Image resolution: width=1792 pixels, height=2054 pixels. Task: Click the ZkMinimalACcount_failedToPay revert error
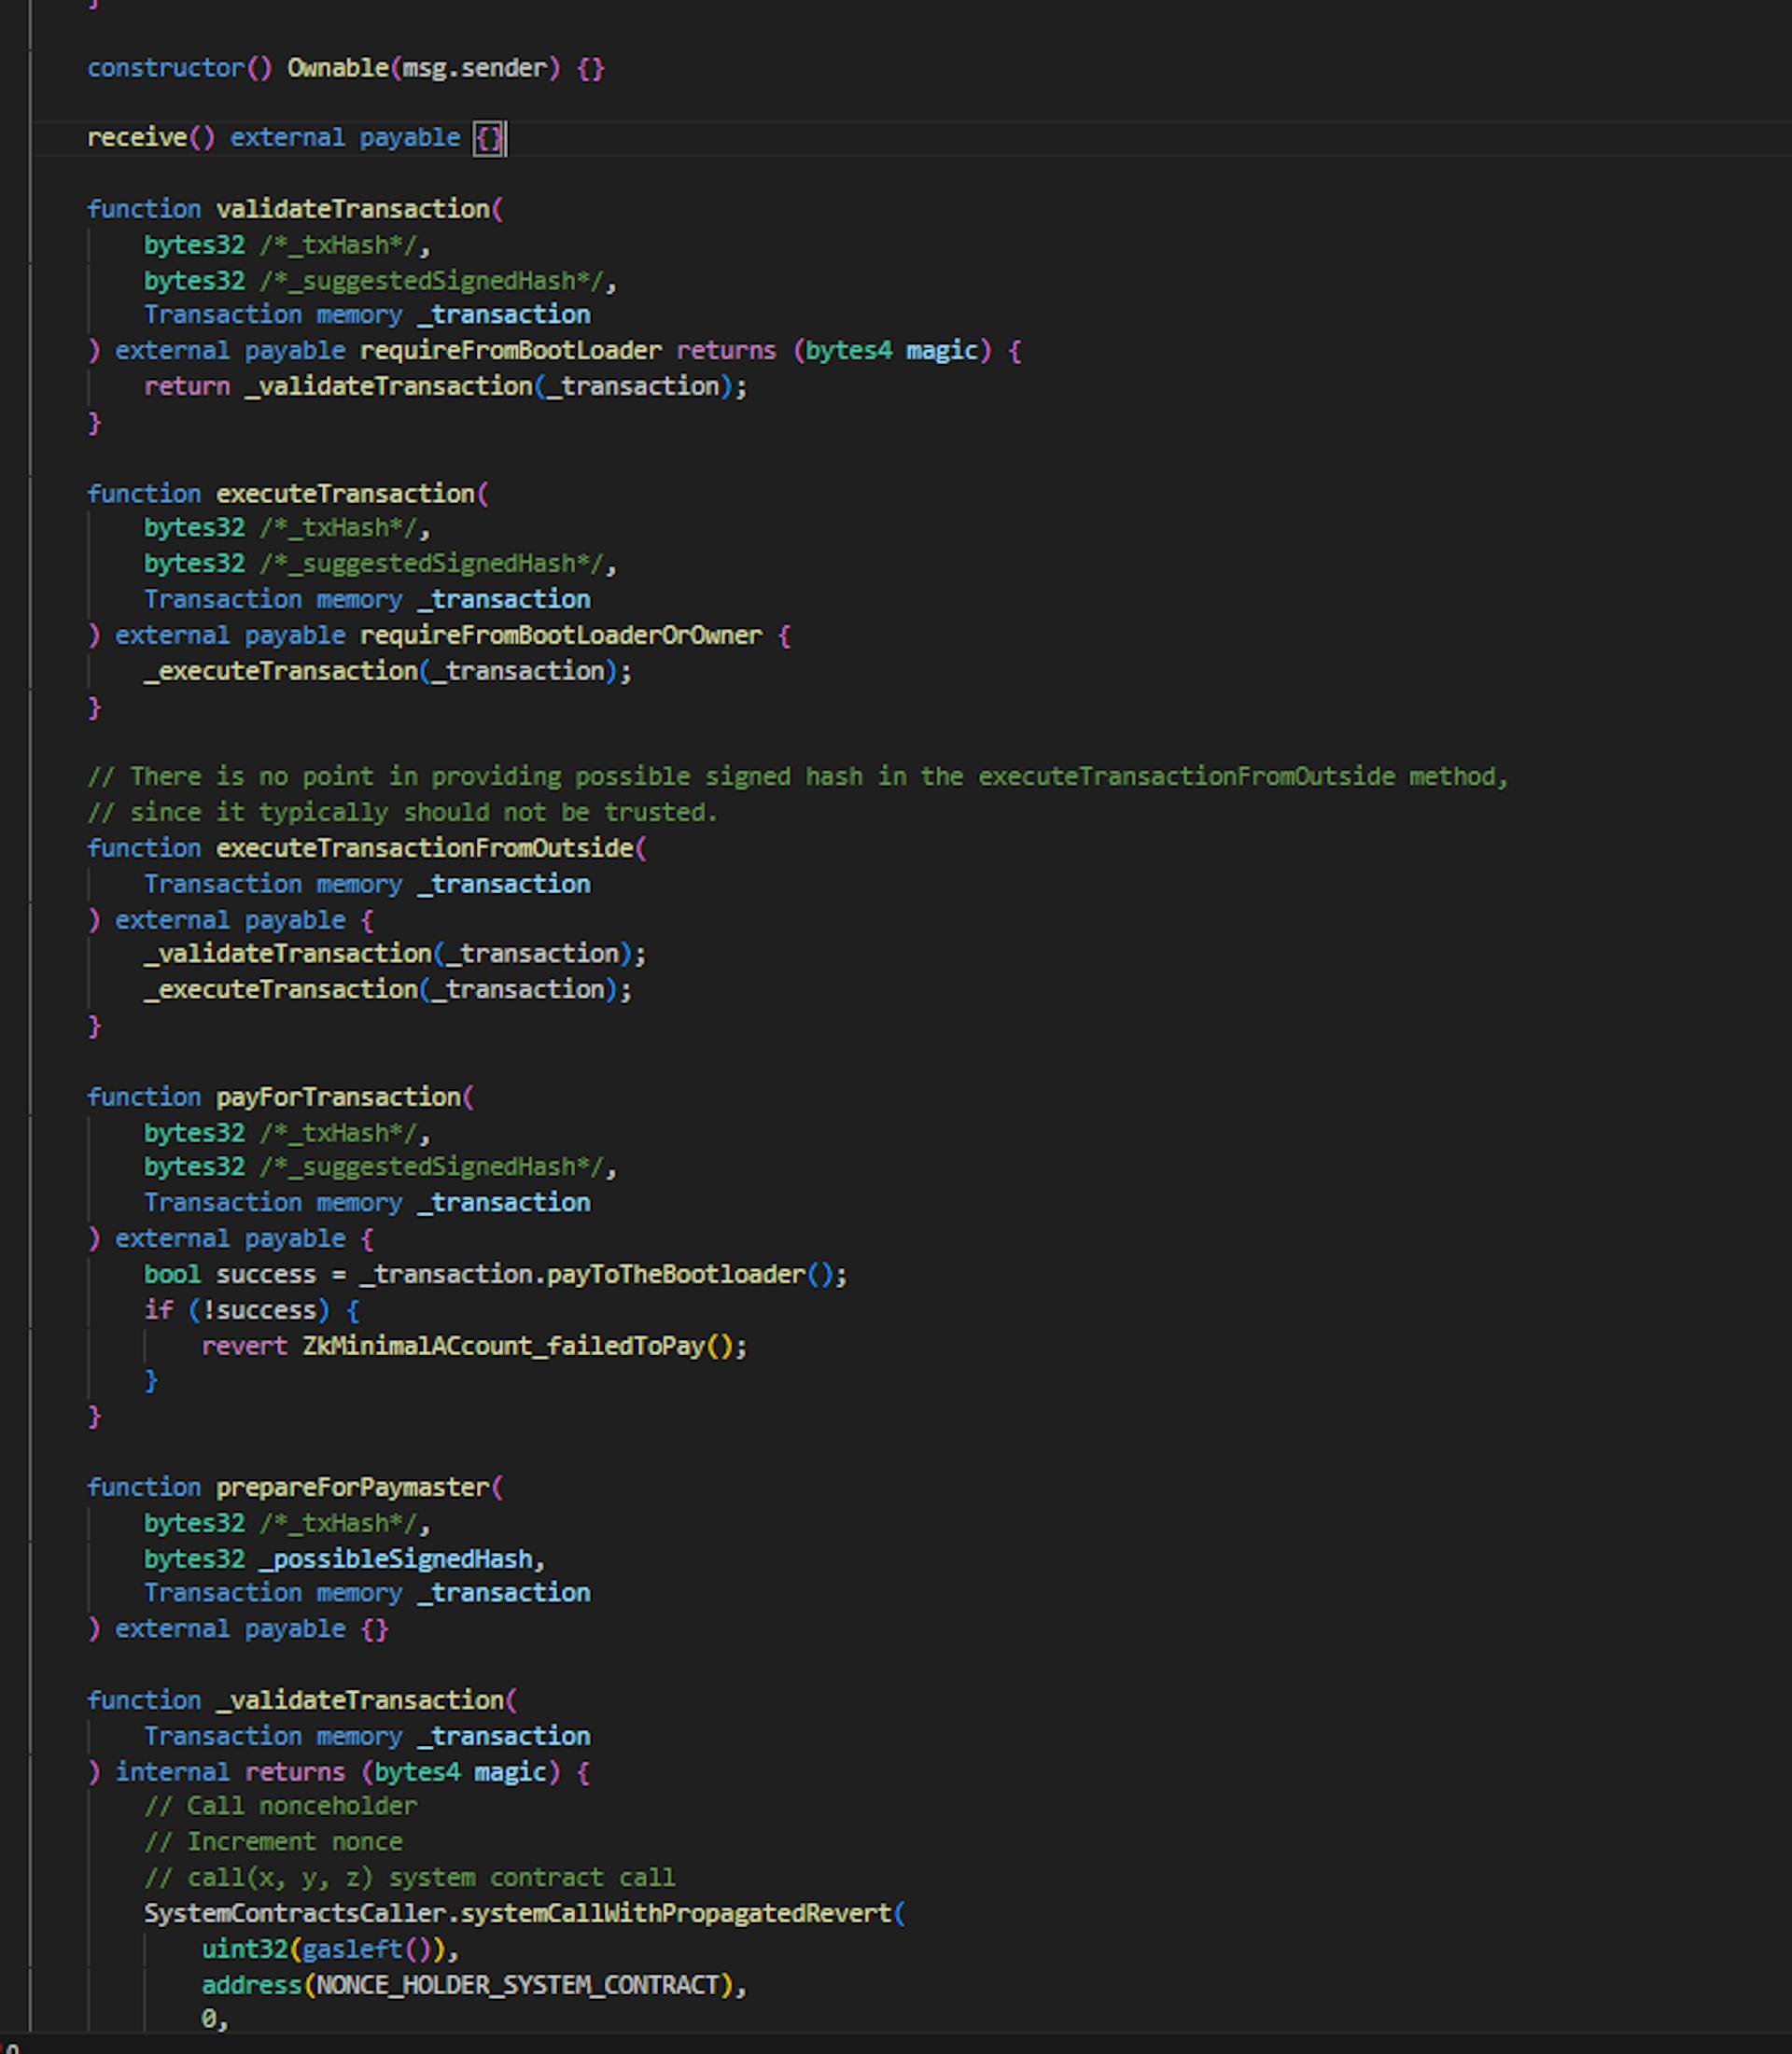(503, 1346)
